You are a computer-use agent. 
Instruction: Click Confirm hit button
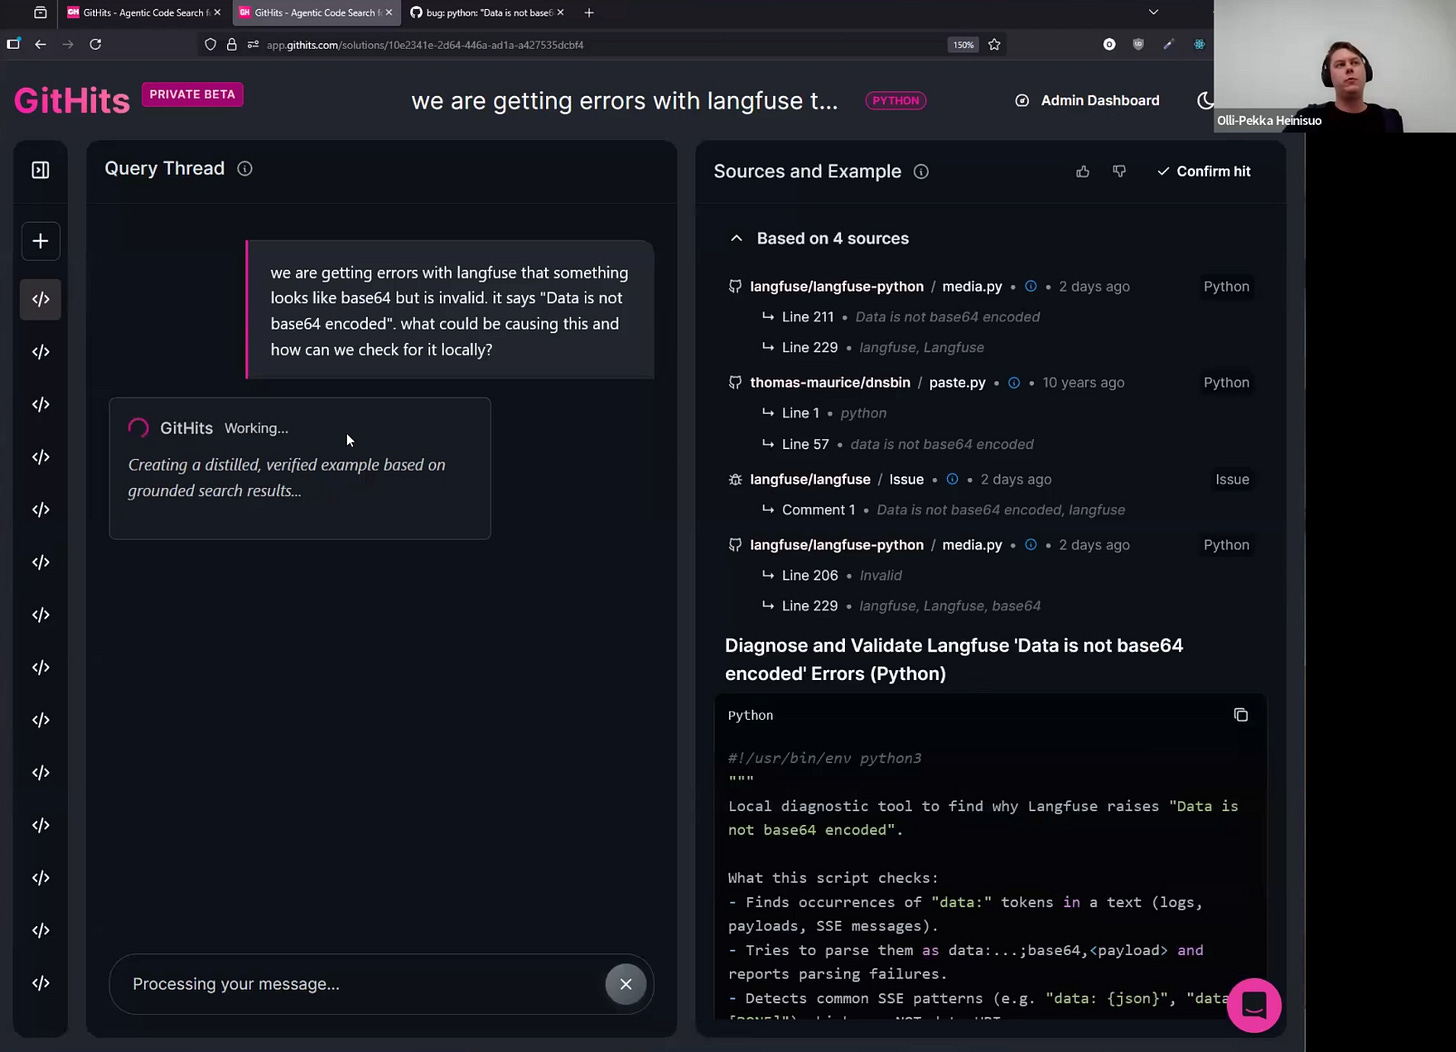click(x=1204, y=172)
